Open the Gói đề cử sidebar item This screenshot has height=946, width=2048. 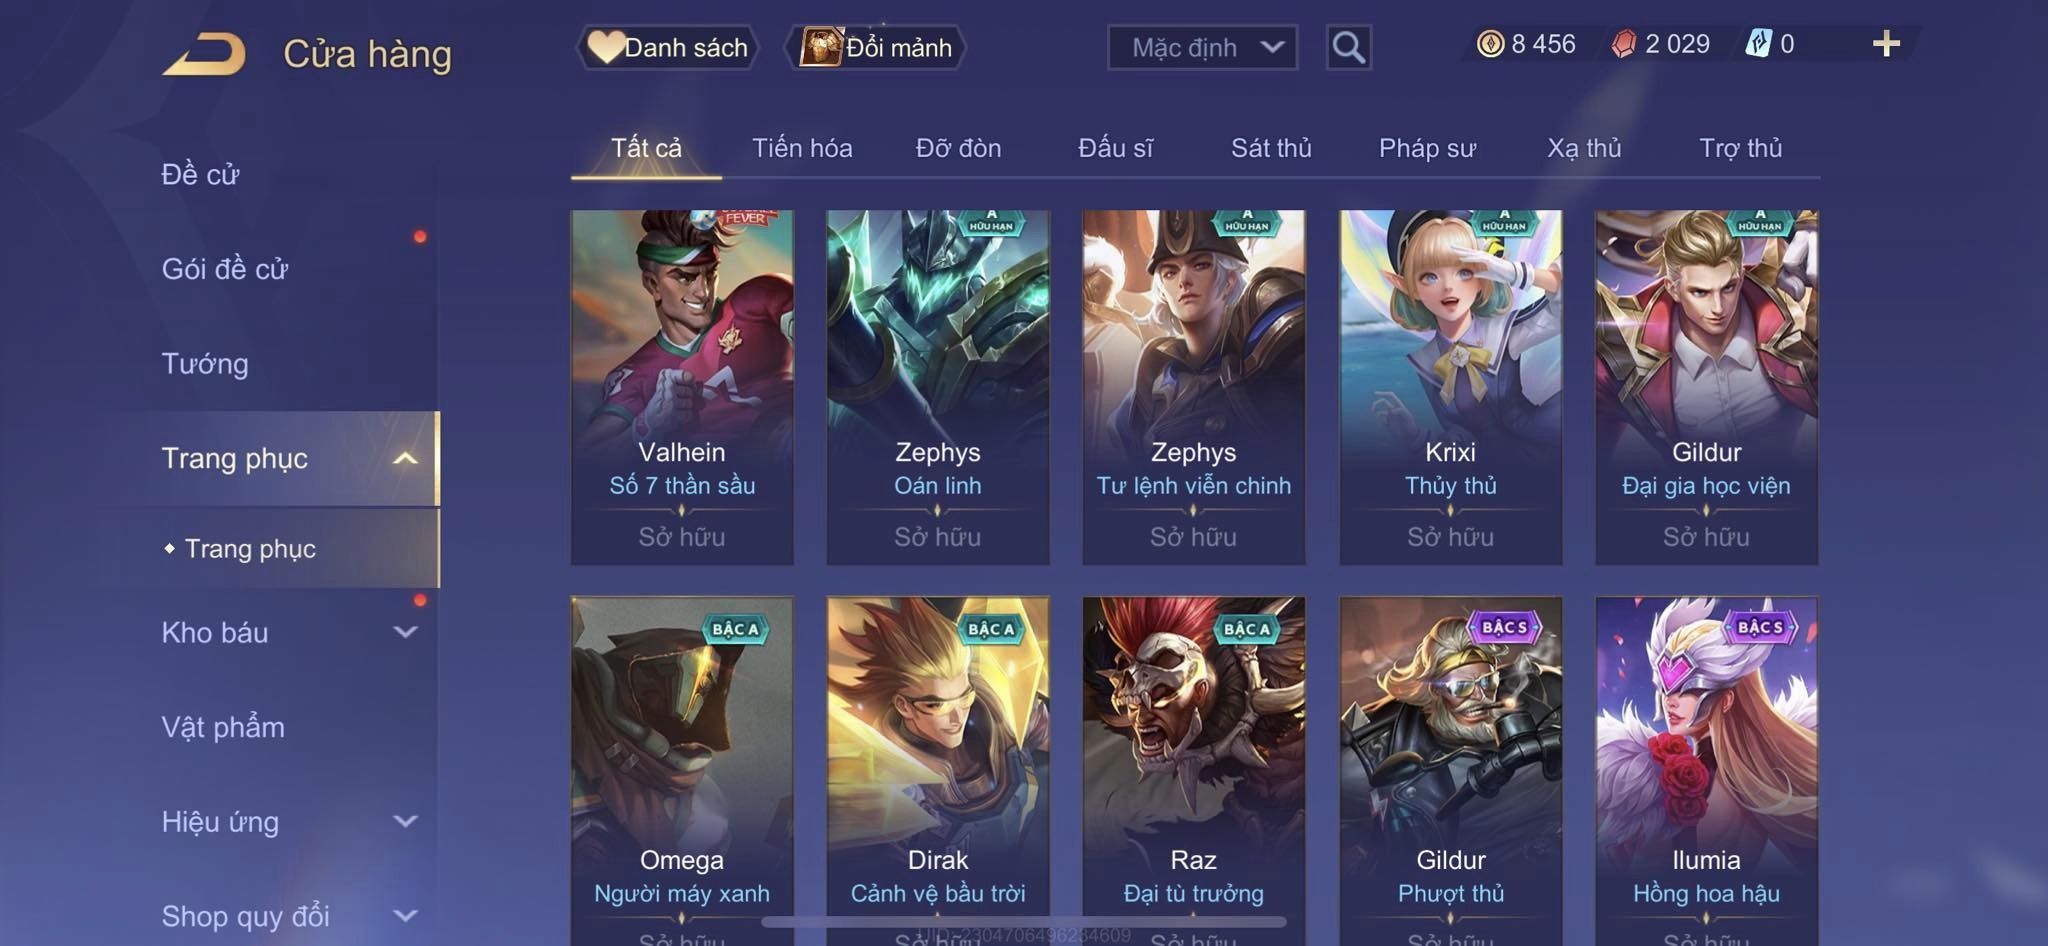click(x=225, y=268)
